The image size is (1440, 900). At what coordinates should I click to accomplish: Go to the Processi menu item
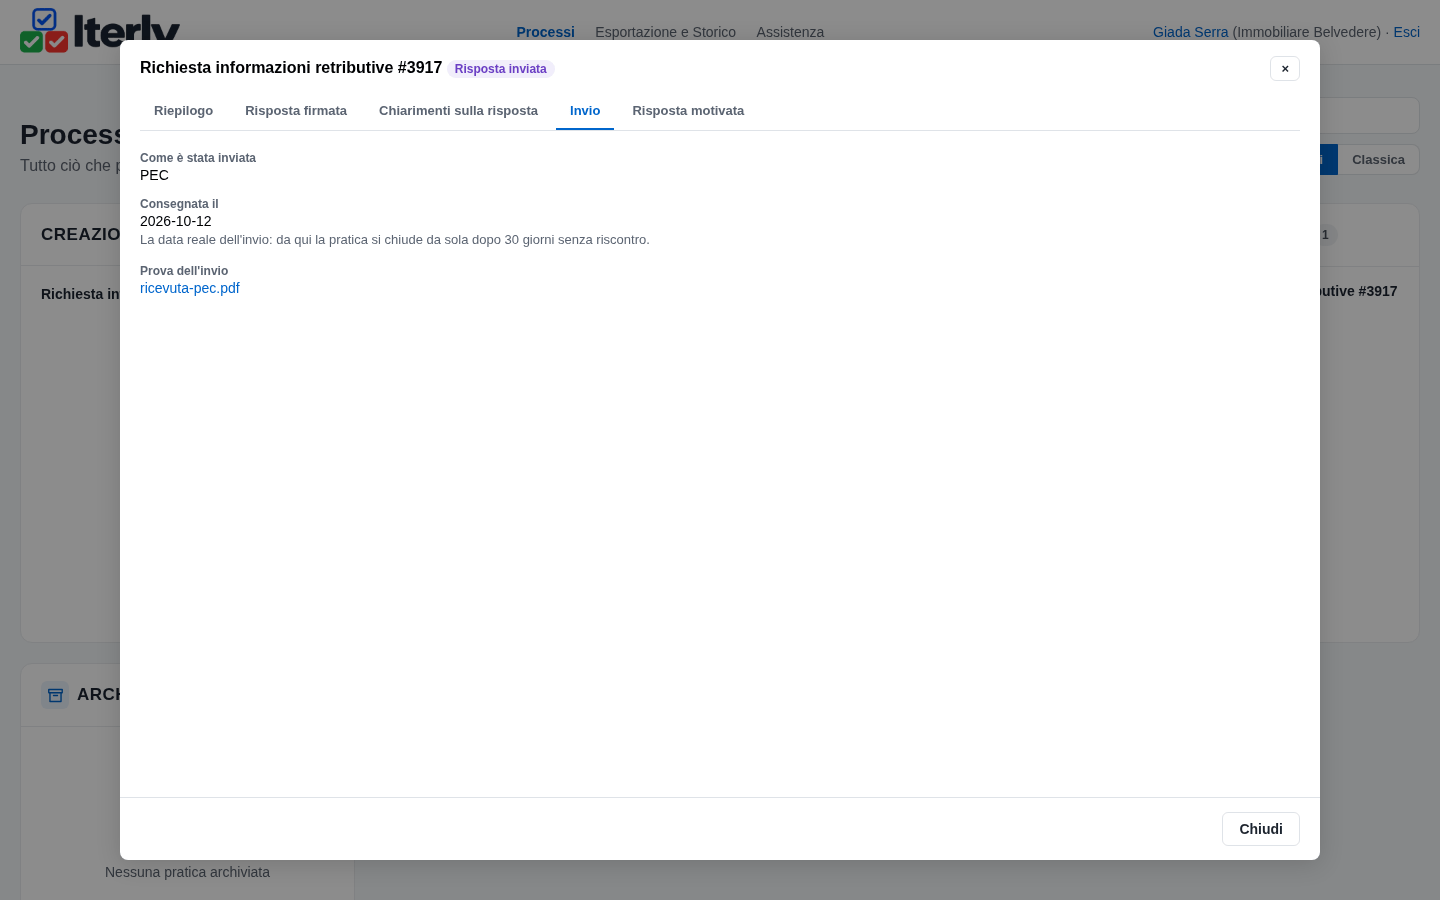(x=545, y=32)
